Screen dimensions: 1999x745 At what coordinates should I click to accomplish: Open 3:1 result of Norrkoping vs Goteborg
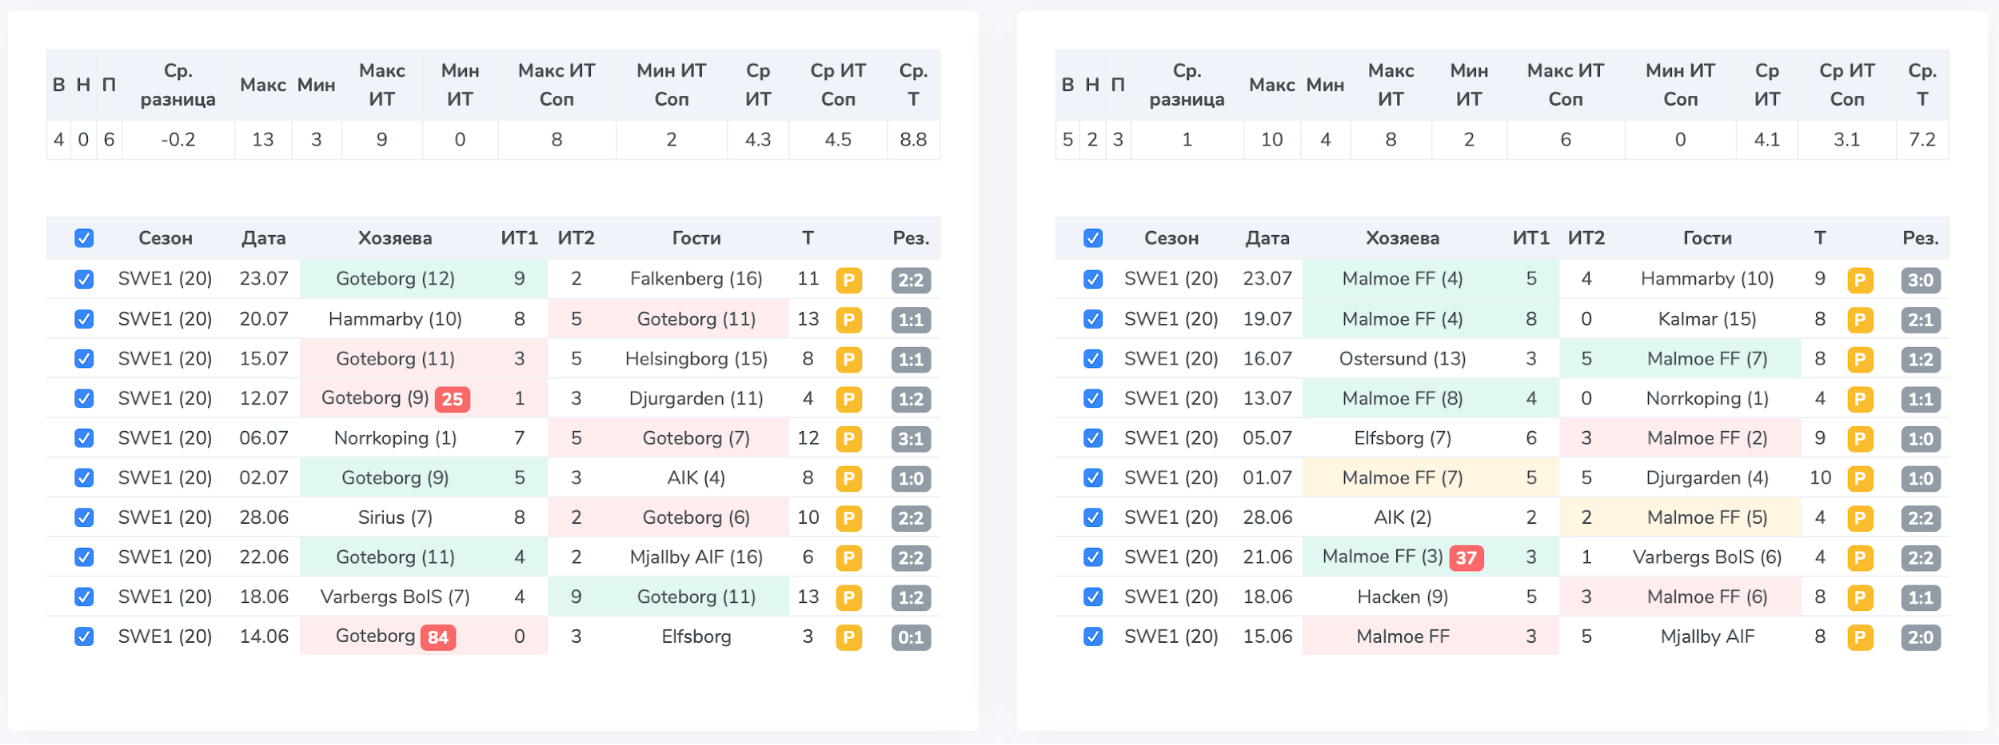tap(911, 439)
